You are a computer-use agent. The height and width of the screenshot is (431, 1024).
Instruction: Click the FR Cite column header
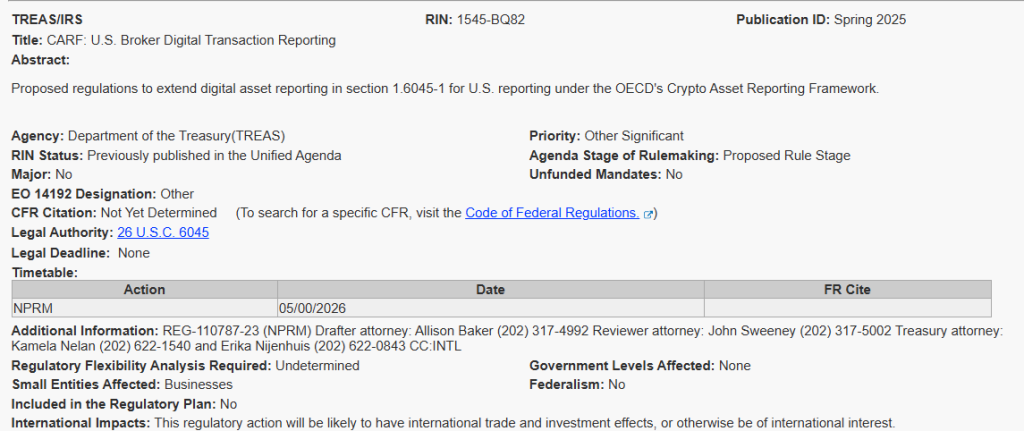847,290
